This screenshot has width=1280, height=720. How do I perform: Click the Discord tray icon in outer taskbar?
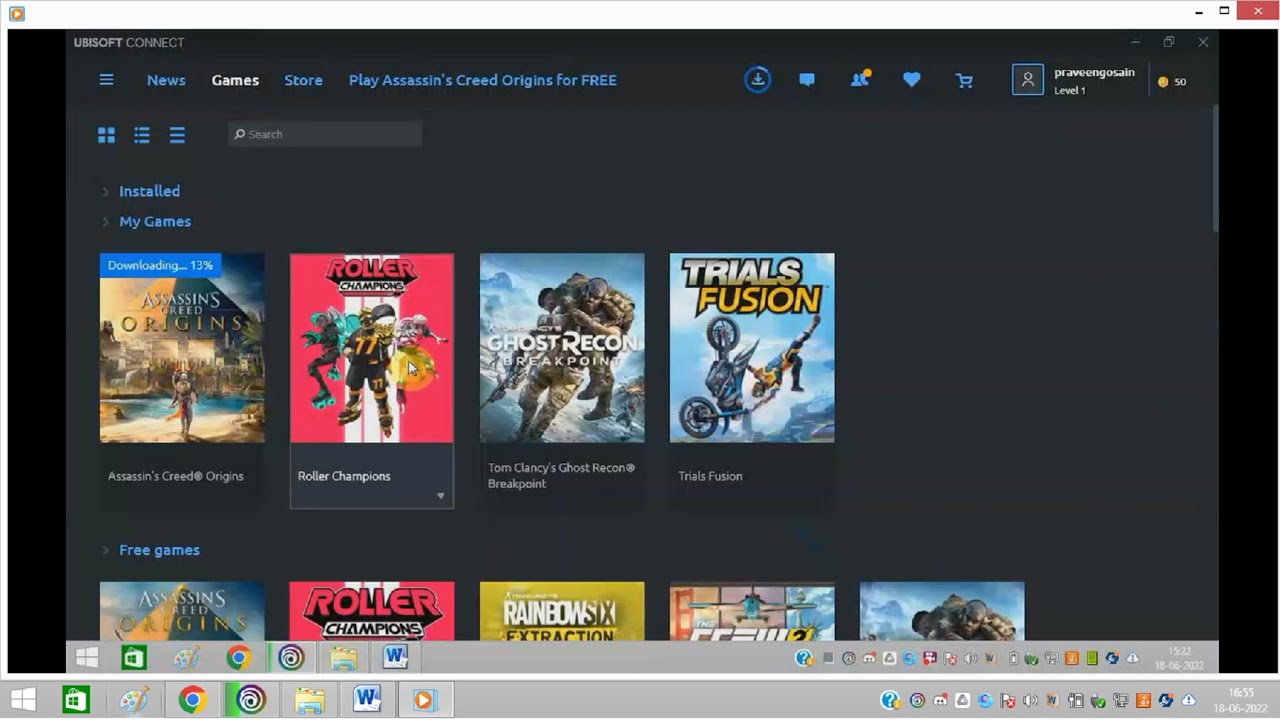point(940,700)
